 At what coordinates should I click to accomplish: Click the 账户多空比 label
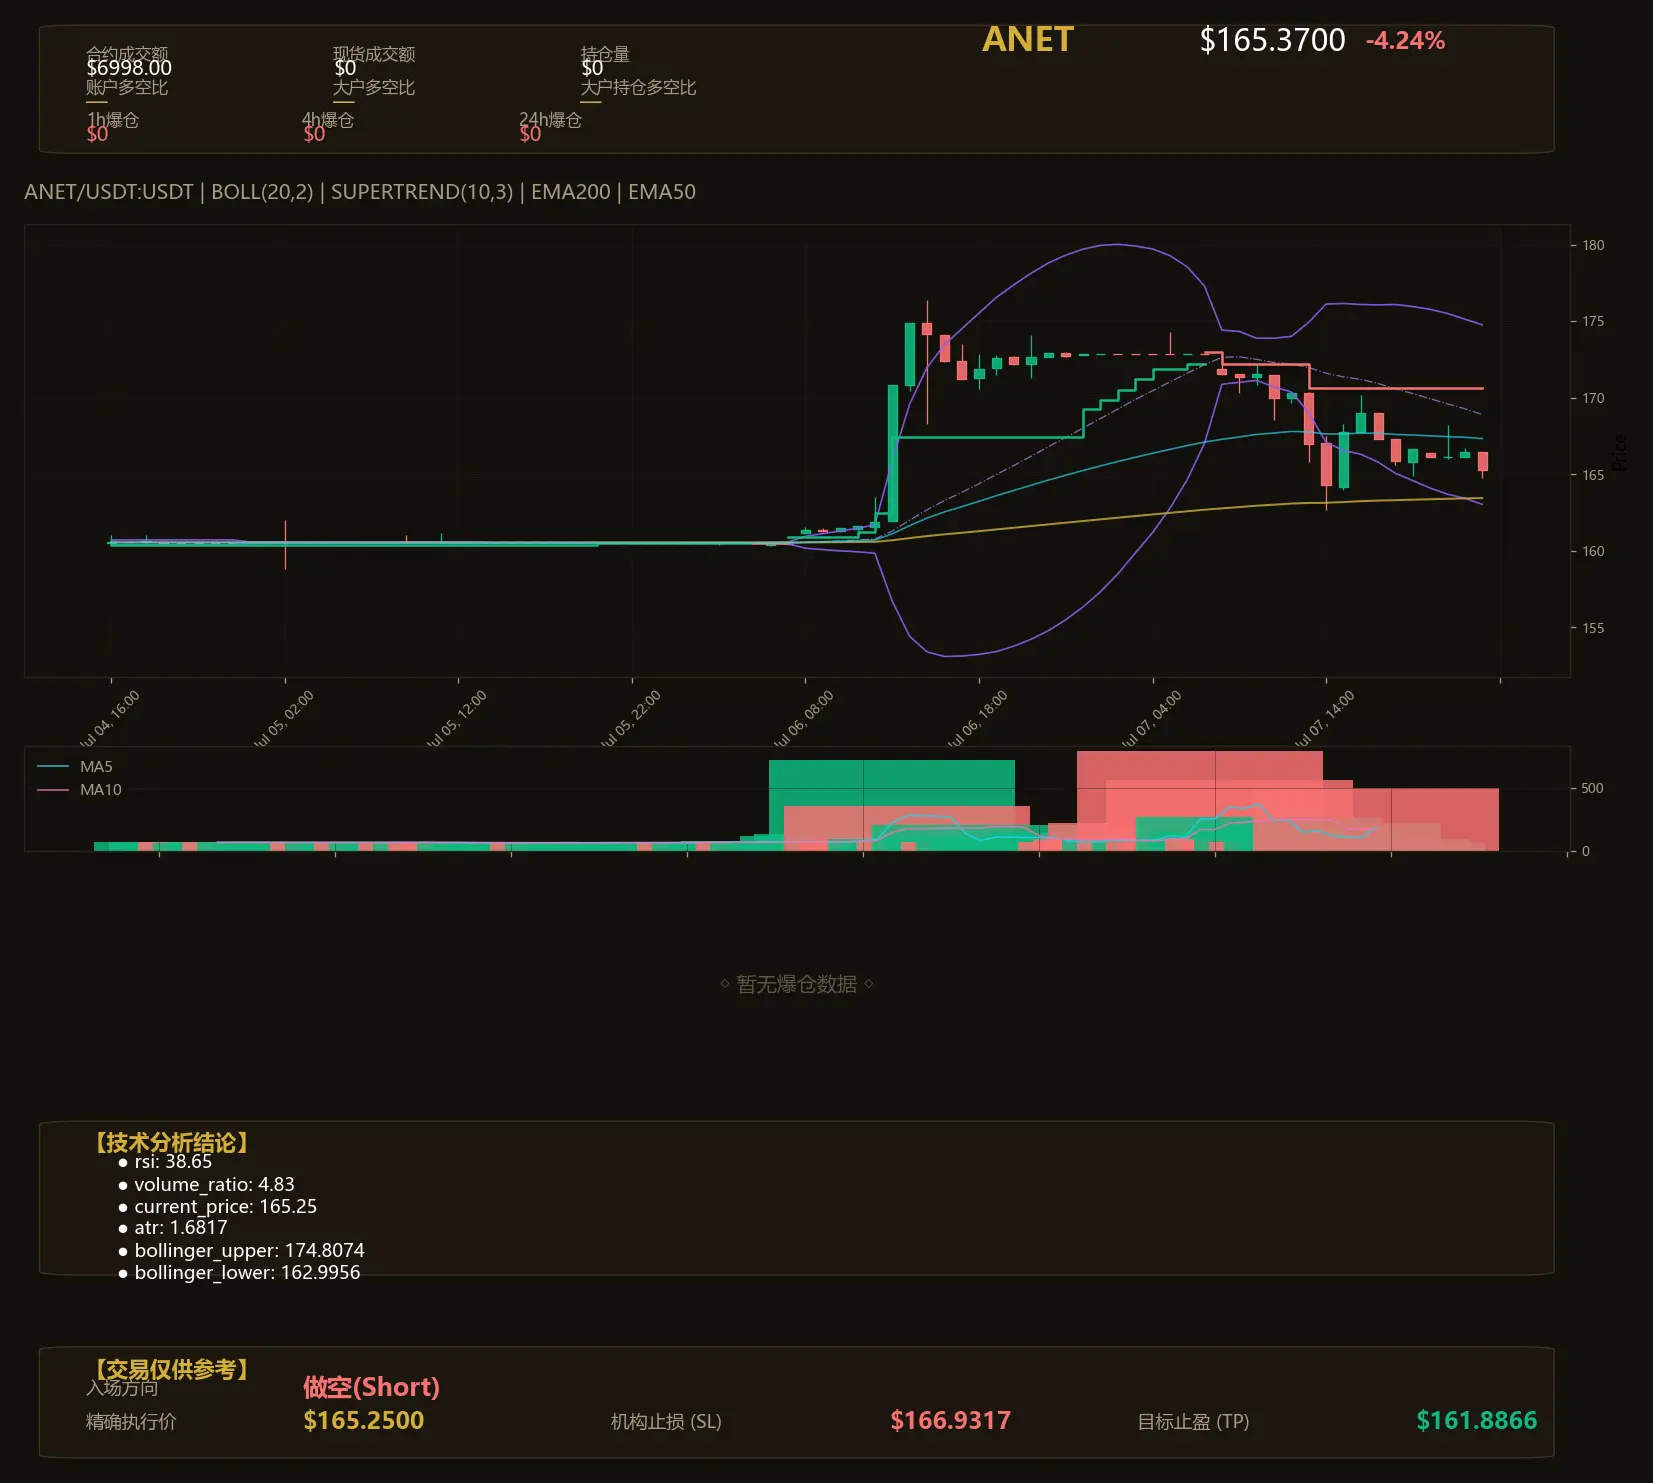[x=127, y=88]
